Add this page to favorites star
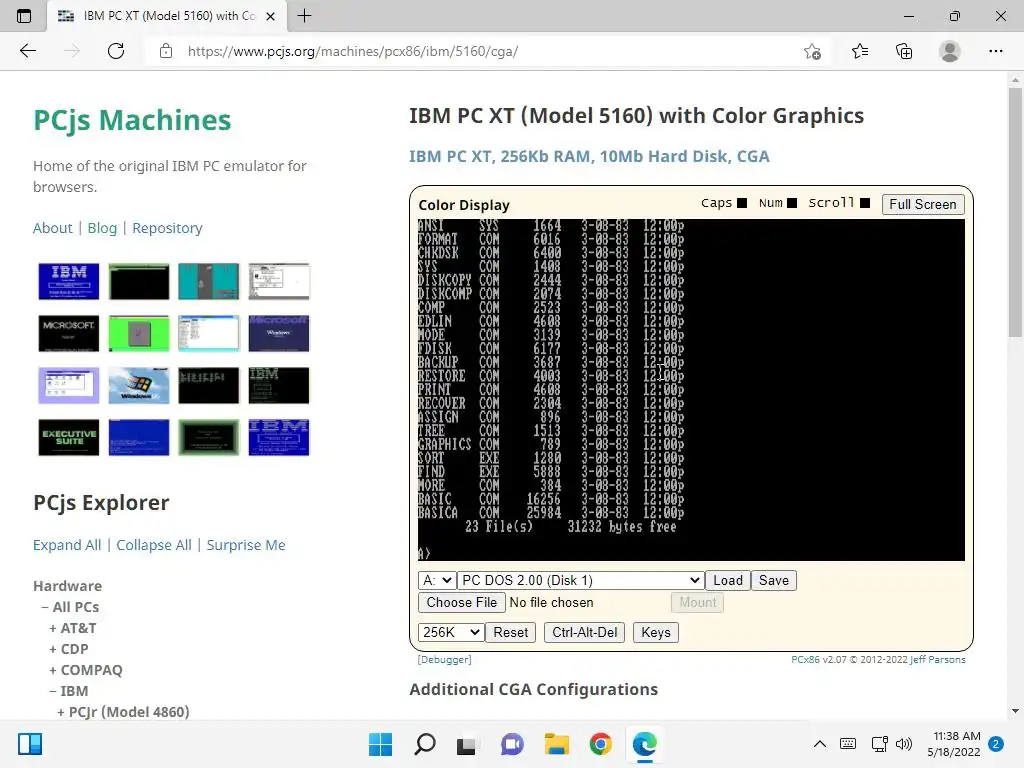This screenshot has height=768, width=1024. (812, 51)
